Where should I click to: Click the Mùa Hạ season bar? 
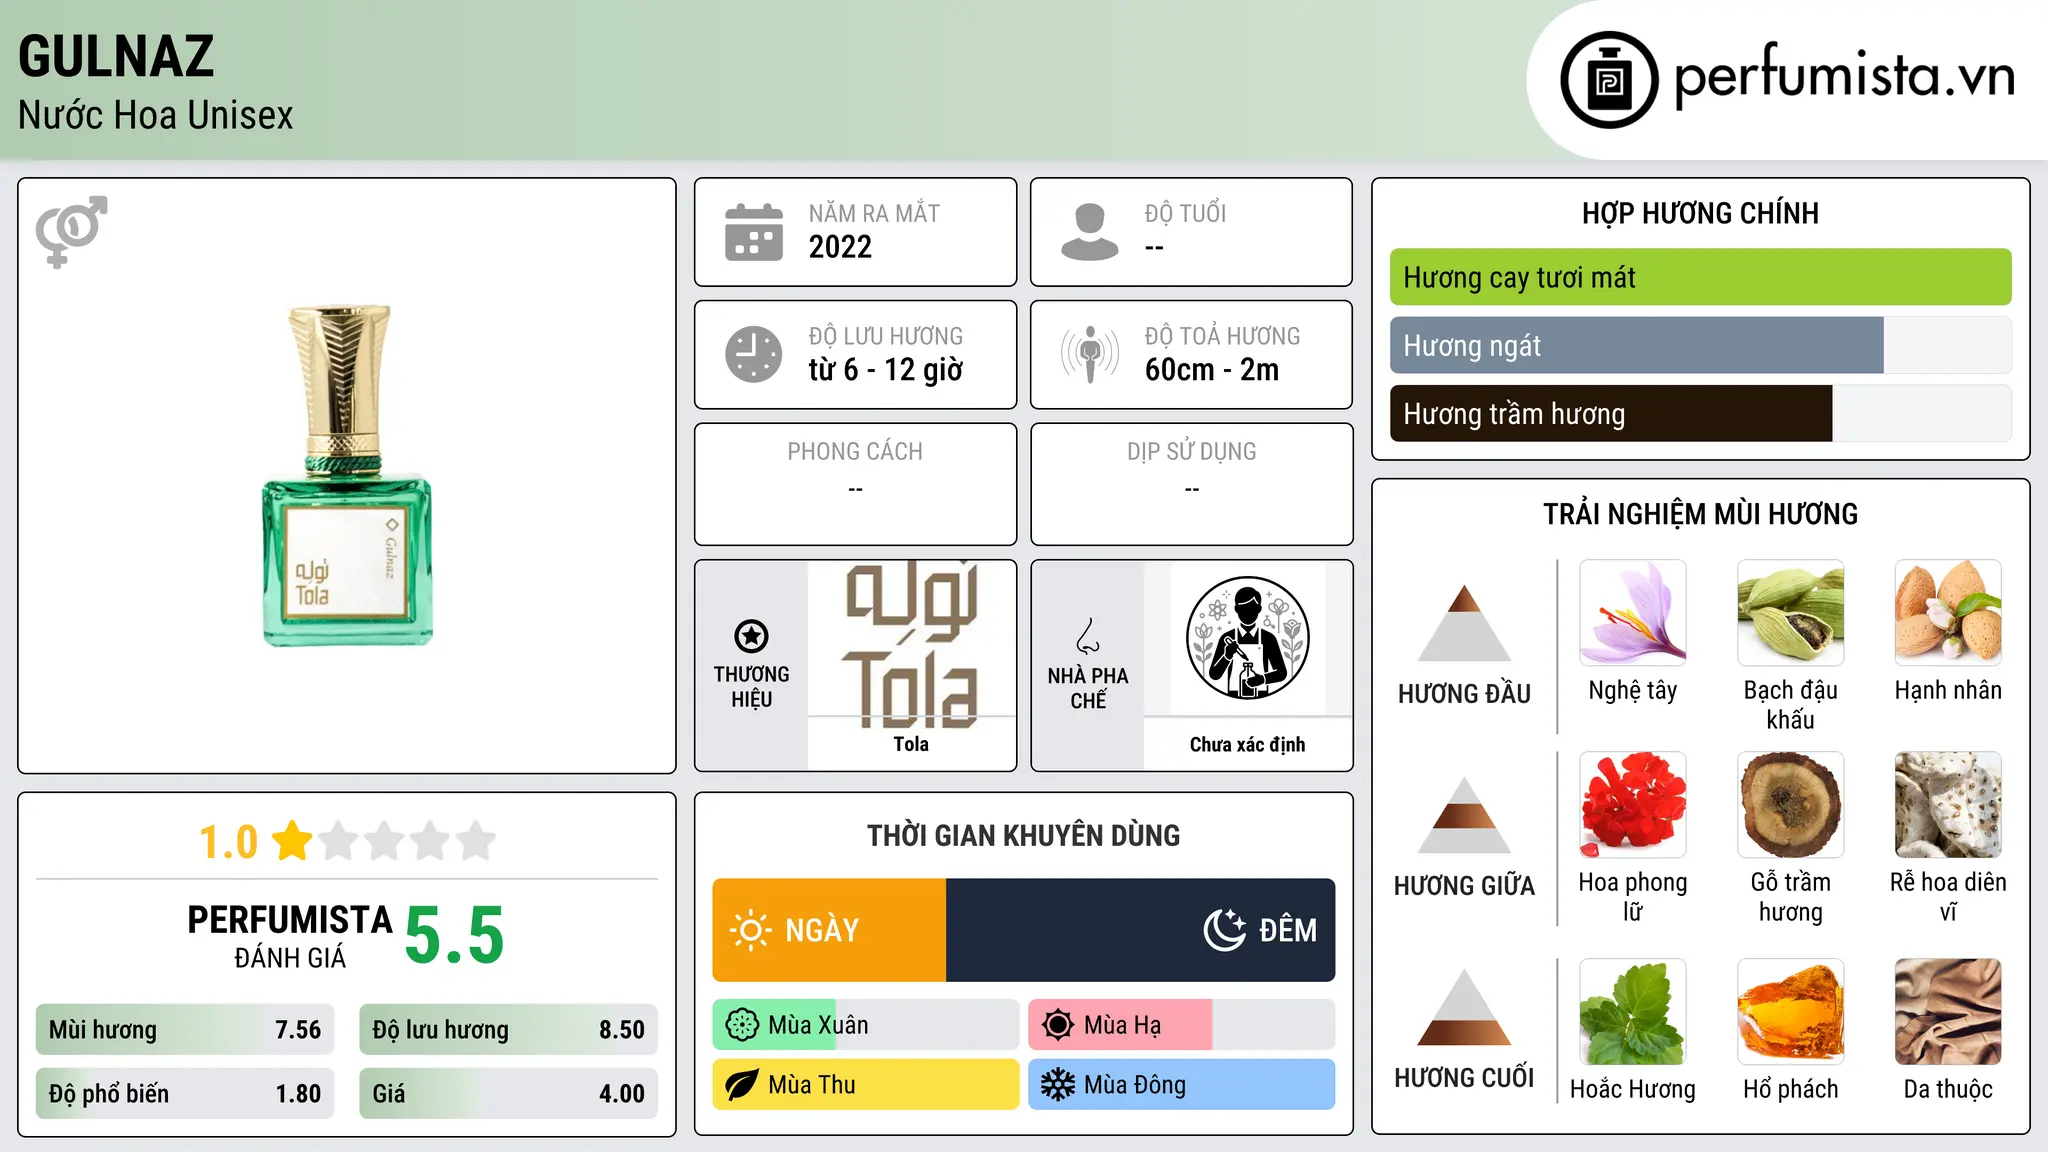(x=1182, y=1025)
